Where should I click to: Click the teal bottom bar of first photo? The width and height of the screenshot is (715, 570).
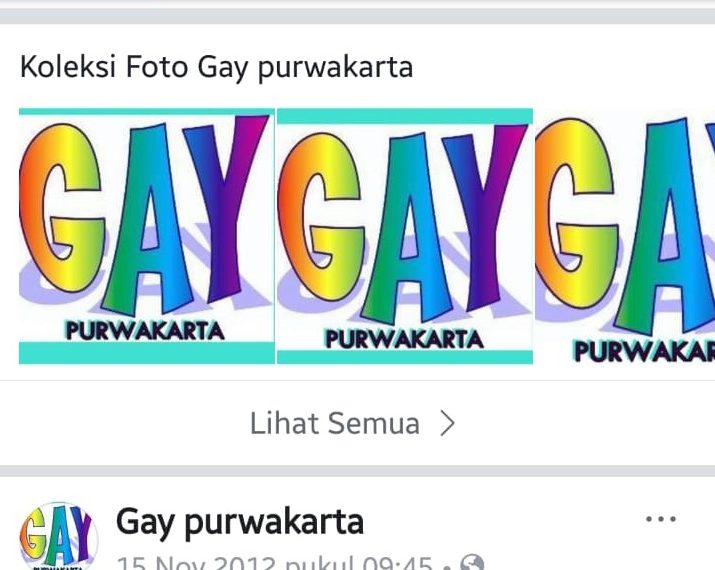147,353
